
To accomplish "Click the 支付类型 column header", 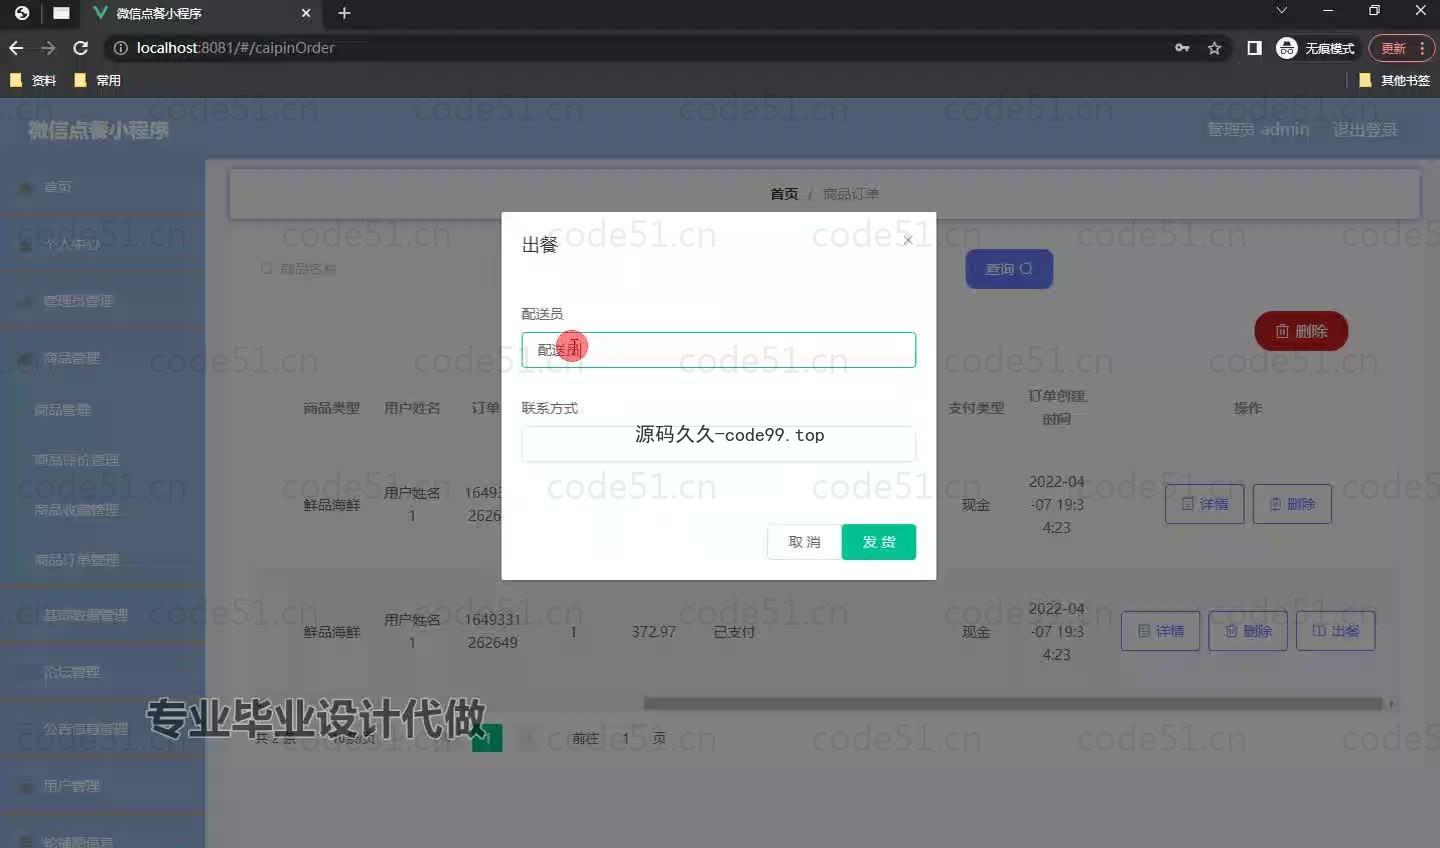I will point(976,408).
